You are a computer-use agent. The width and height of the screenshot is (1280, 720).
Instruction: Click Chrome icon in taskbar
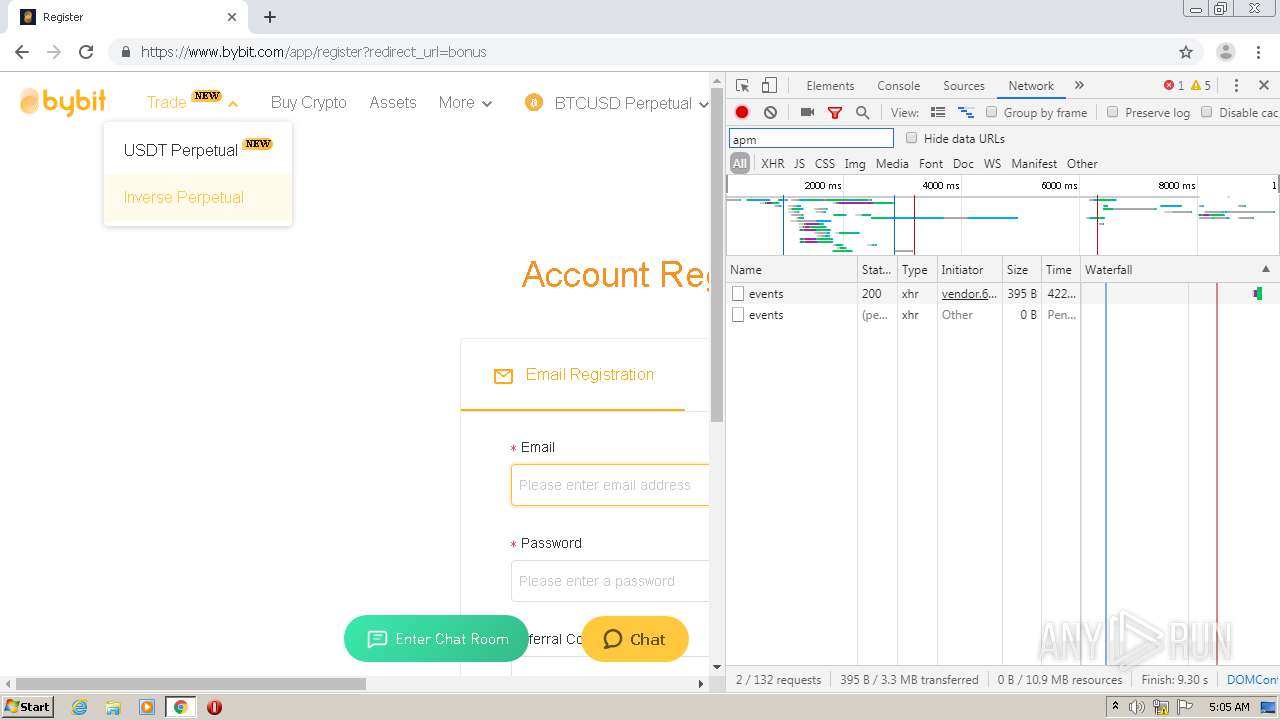[180, 707]
